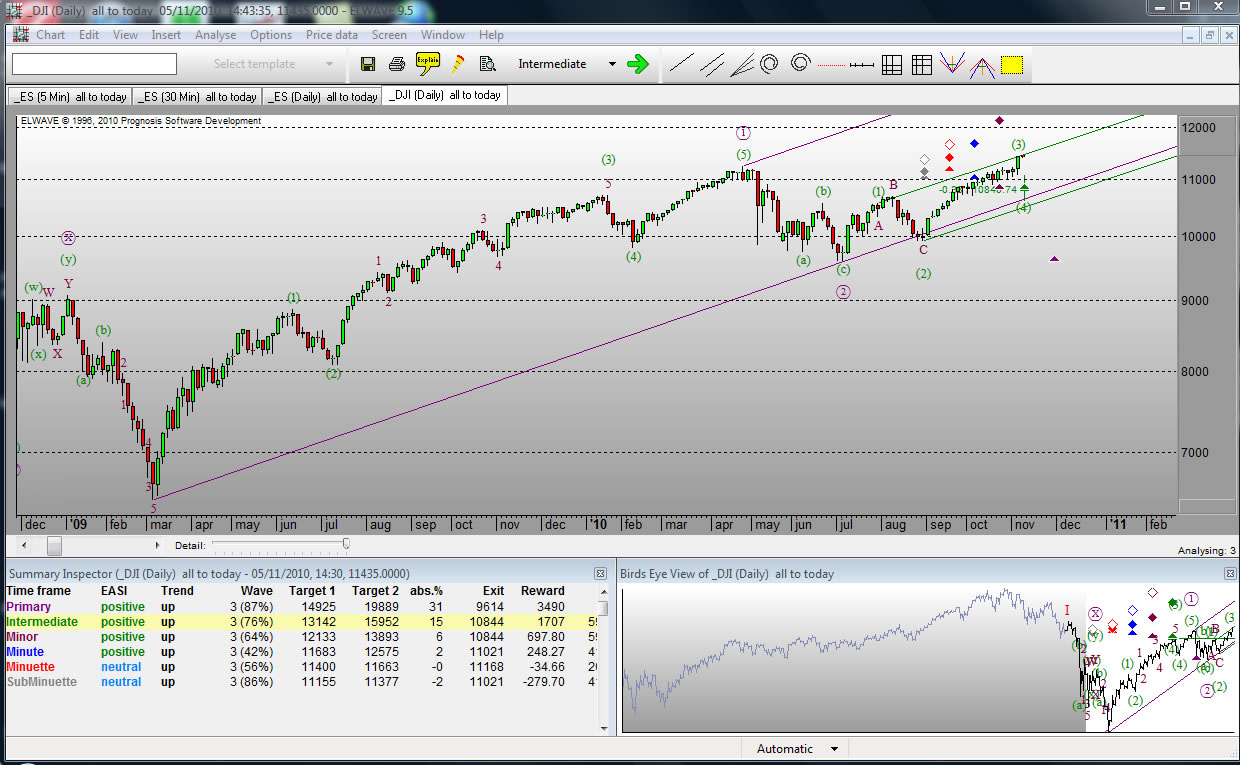
Task: Select the parallel channel lines tool
Action: [x=711, y=64]
